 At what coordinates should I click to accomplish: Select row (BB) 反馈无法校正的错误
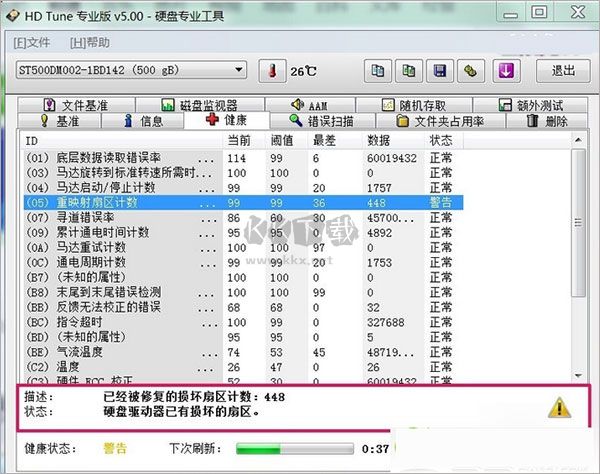[x=243, y=307]
